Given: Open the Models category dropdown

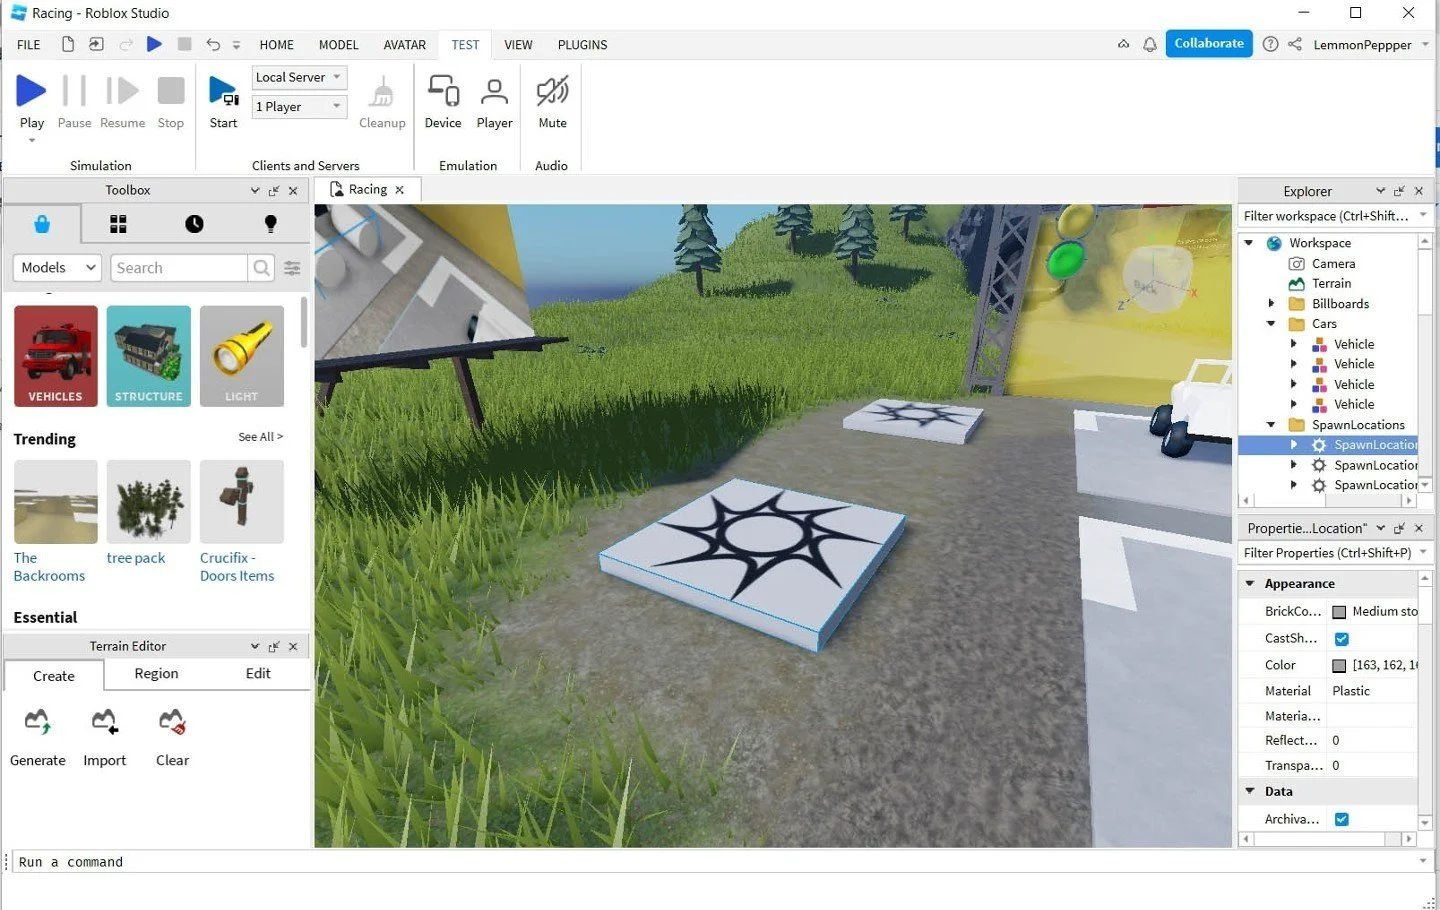Looking at the screenshot, I should click(58, 268).
